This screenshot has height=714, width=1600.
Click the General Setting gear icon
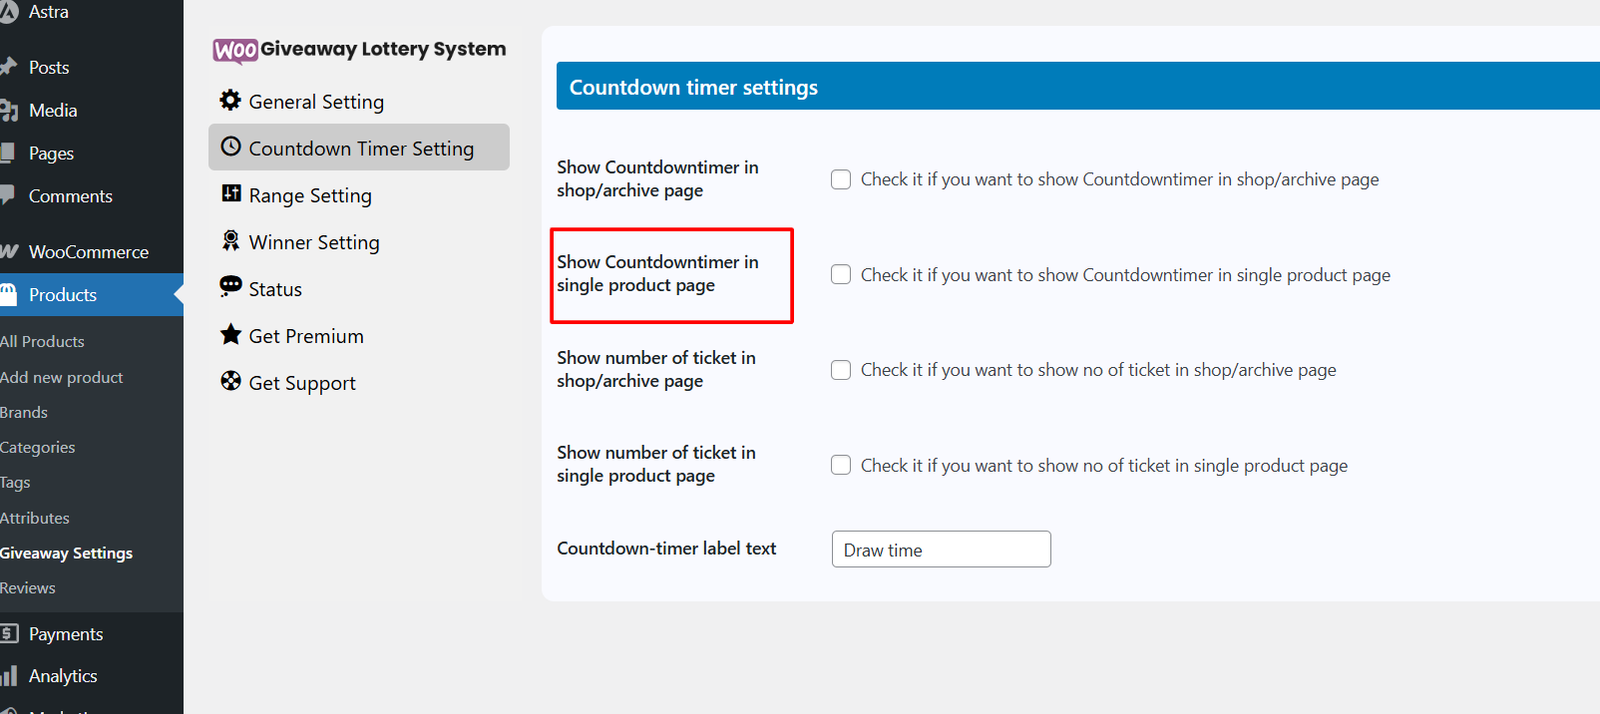point(230,100)
